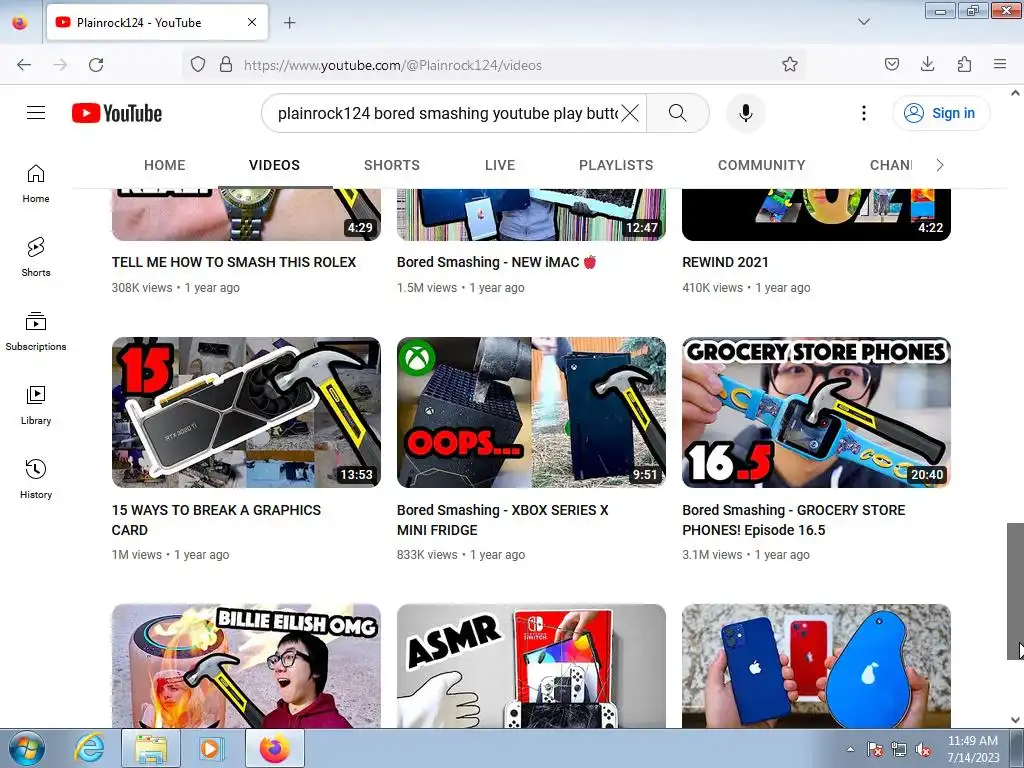This screenshot has width=1024, height=768.
Task: Open Subscriptions in sidebar
Action: click(x=36, y=331)
